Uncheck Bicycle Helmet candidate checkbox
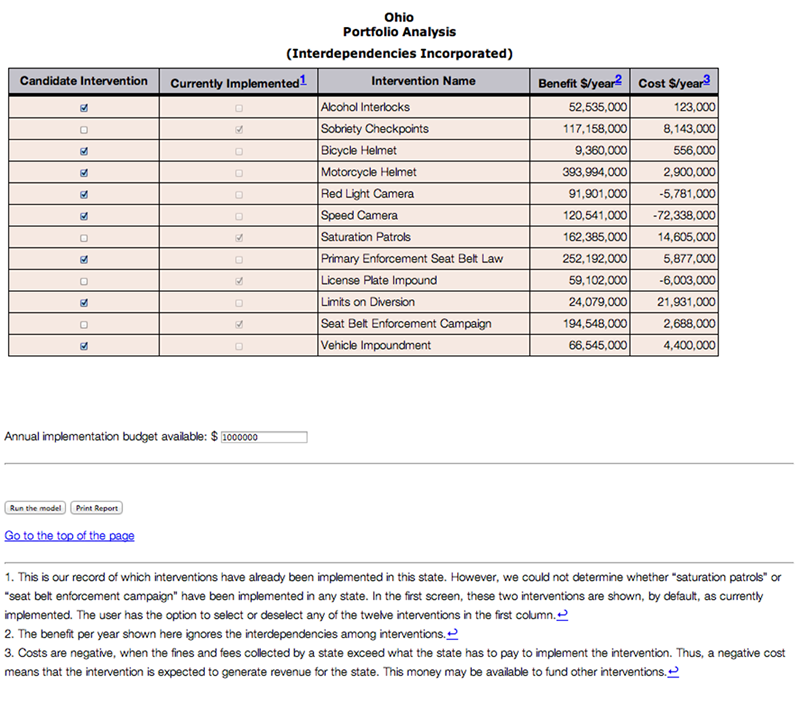 (x=84, y=151)
